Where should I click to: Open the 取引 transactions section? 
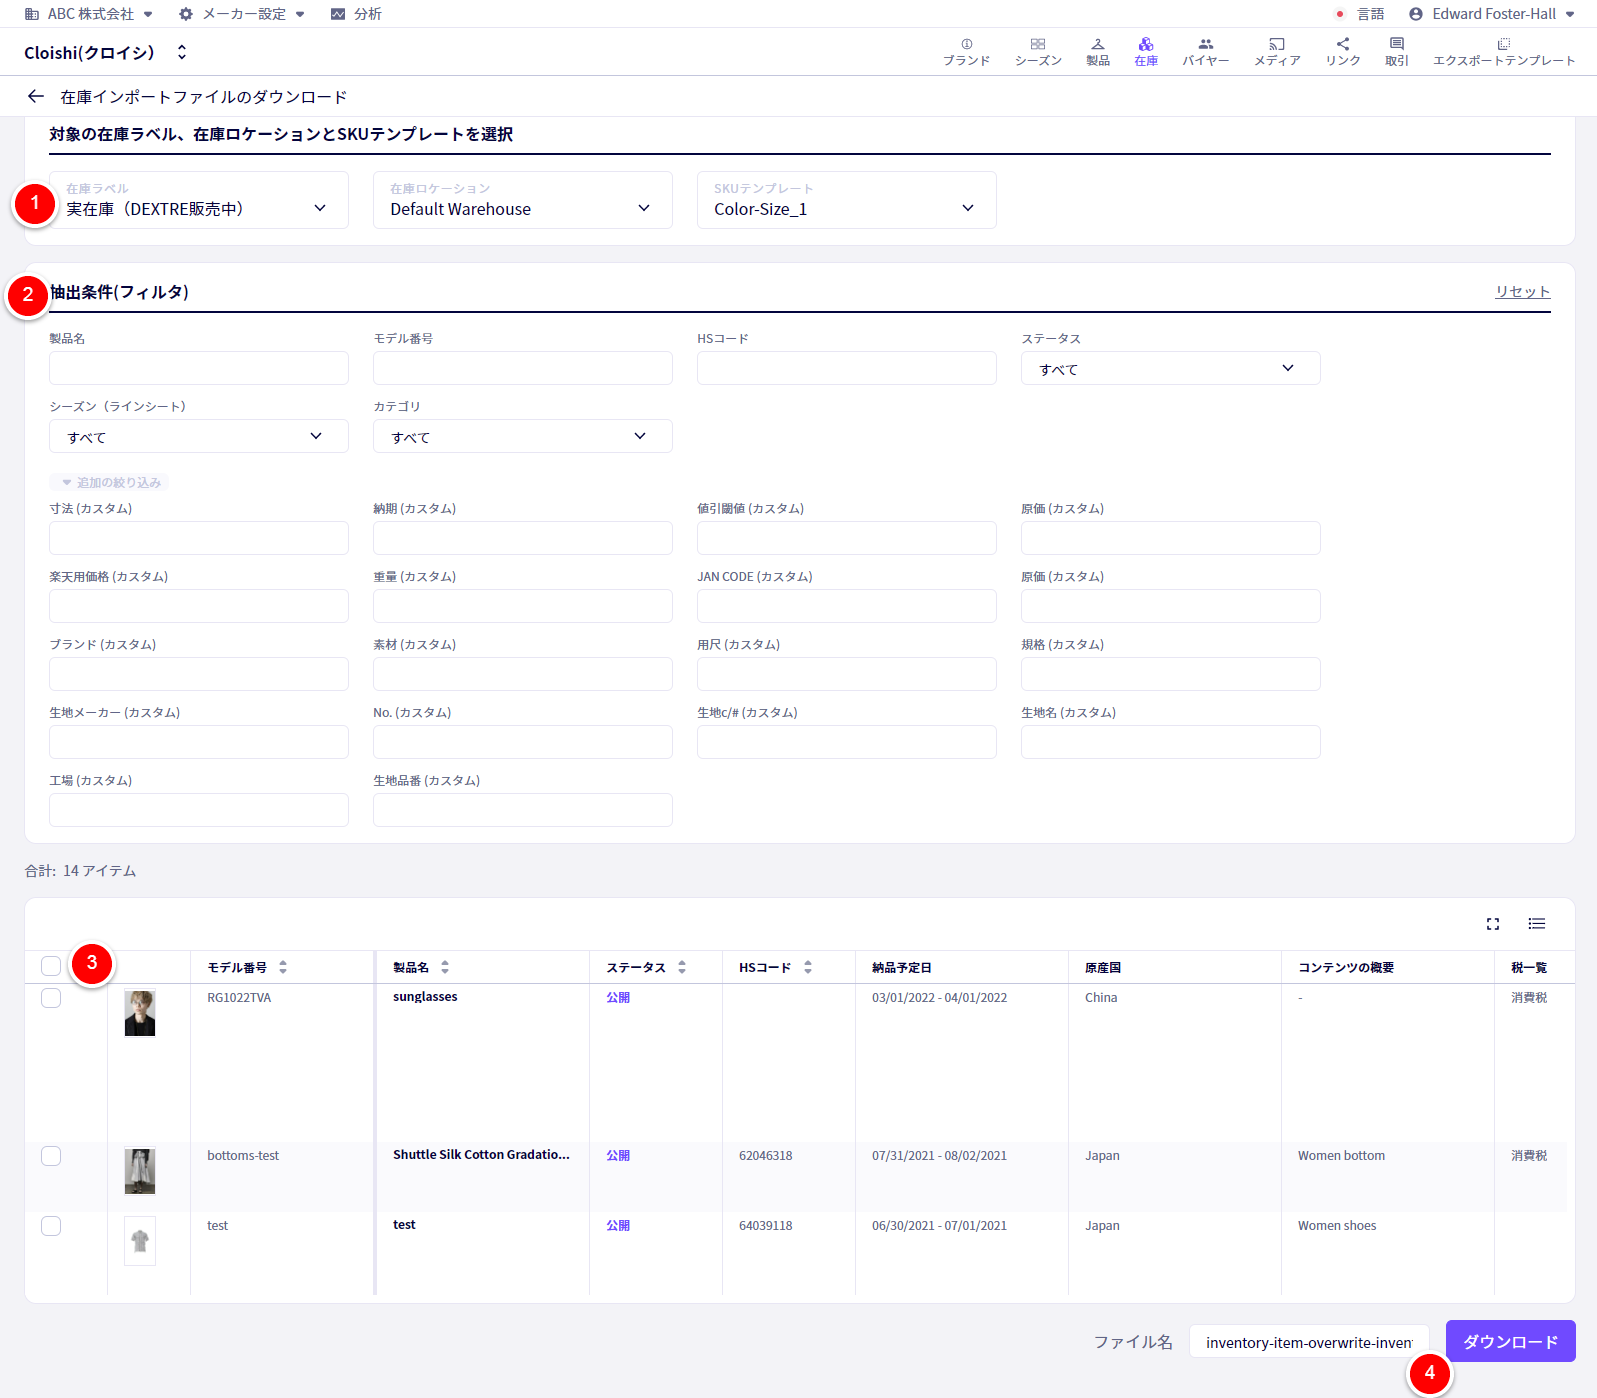(x=1397, y=52)
